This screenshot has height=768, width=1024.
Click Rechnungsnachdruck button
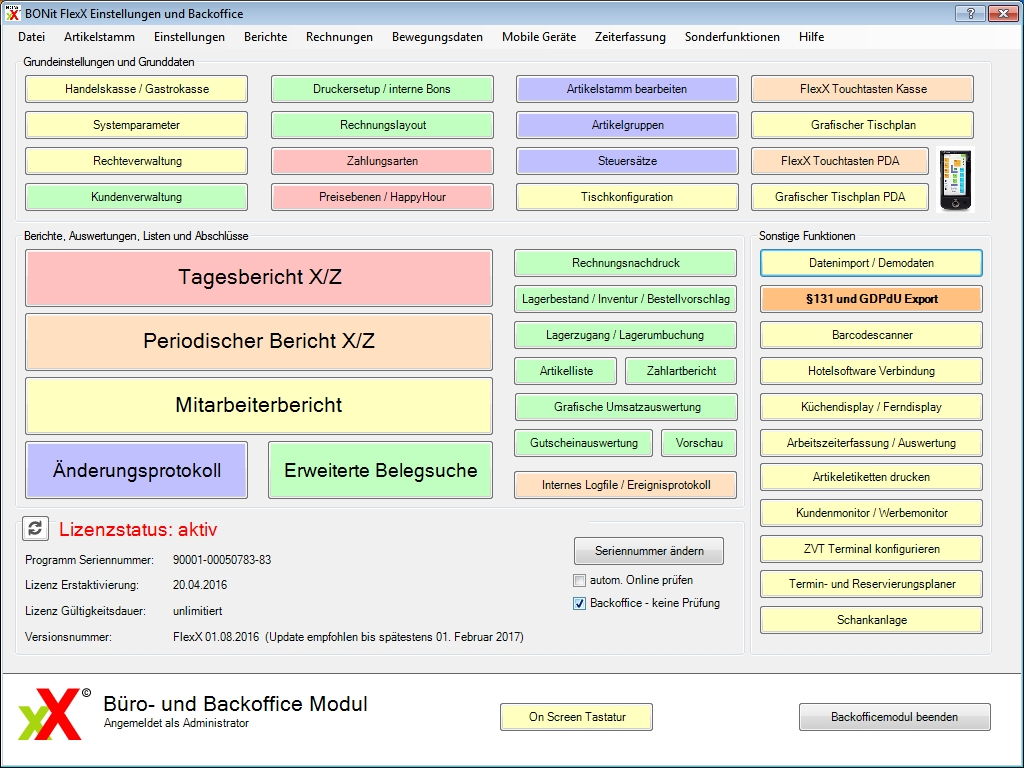coord(626,263)
